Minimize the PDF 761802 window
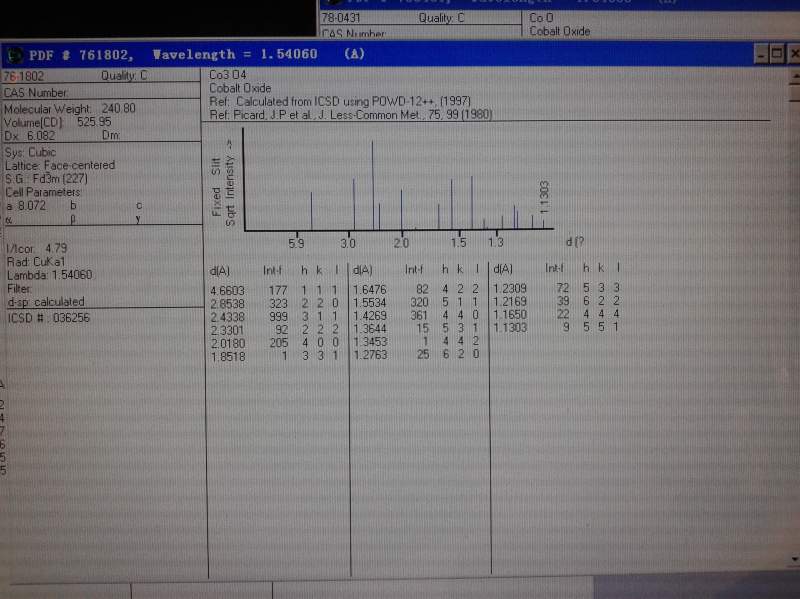 pyautogui.click(x=761, y=54)
